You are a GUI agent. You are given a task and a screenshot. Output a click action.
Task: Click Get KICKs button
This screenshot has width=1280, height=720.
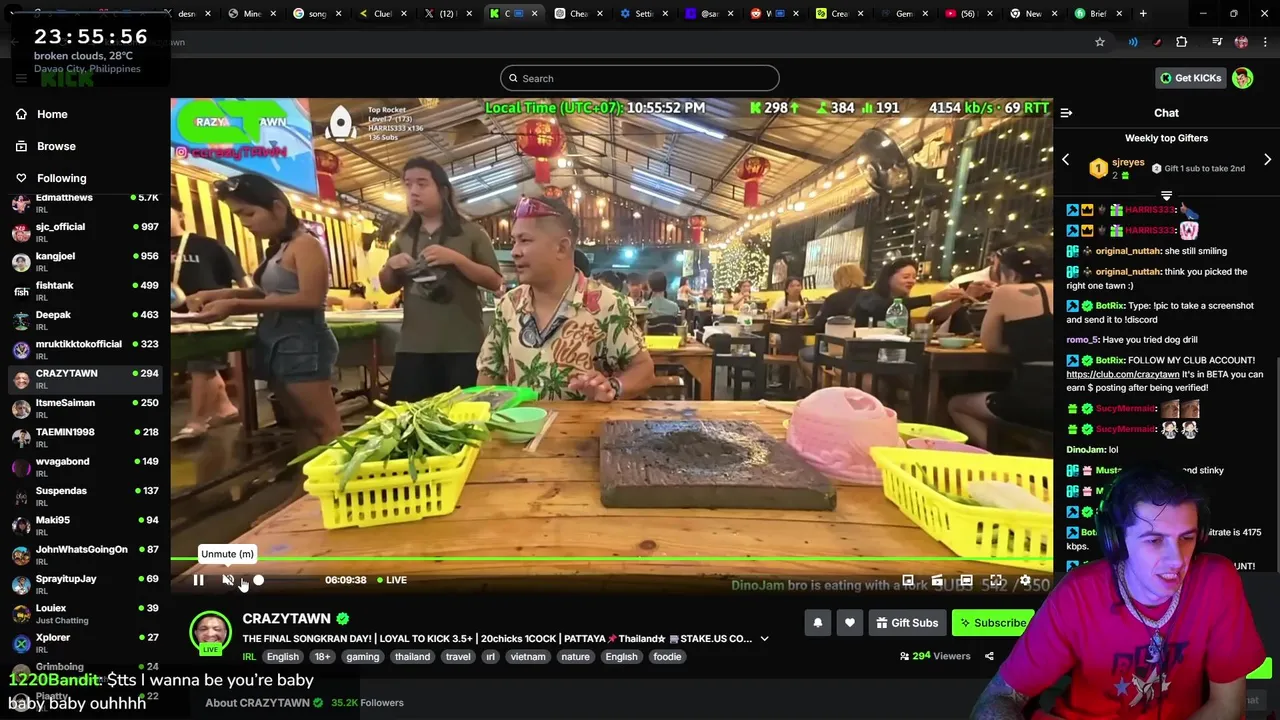coord(1190,78)
